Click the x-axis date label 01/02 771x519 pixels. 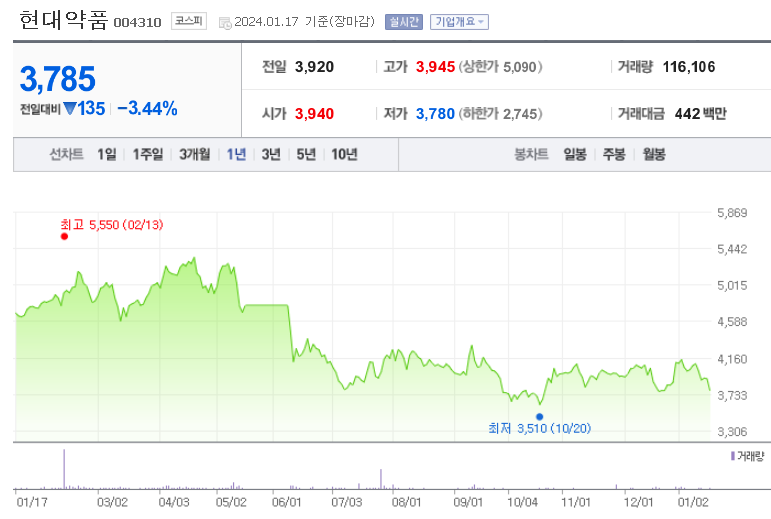click(693, 502)
